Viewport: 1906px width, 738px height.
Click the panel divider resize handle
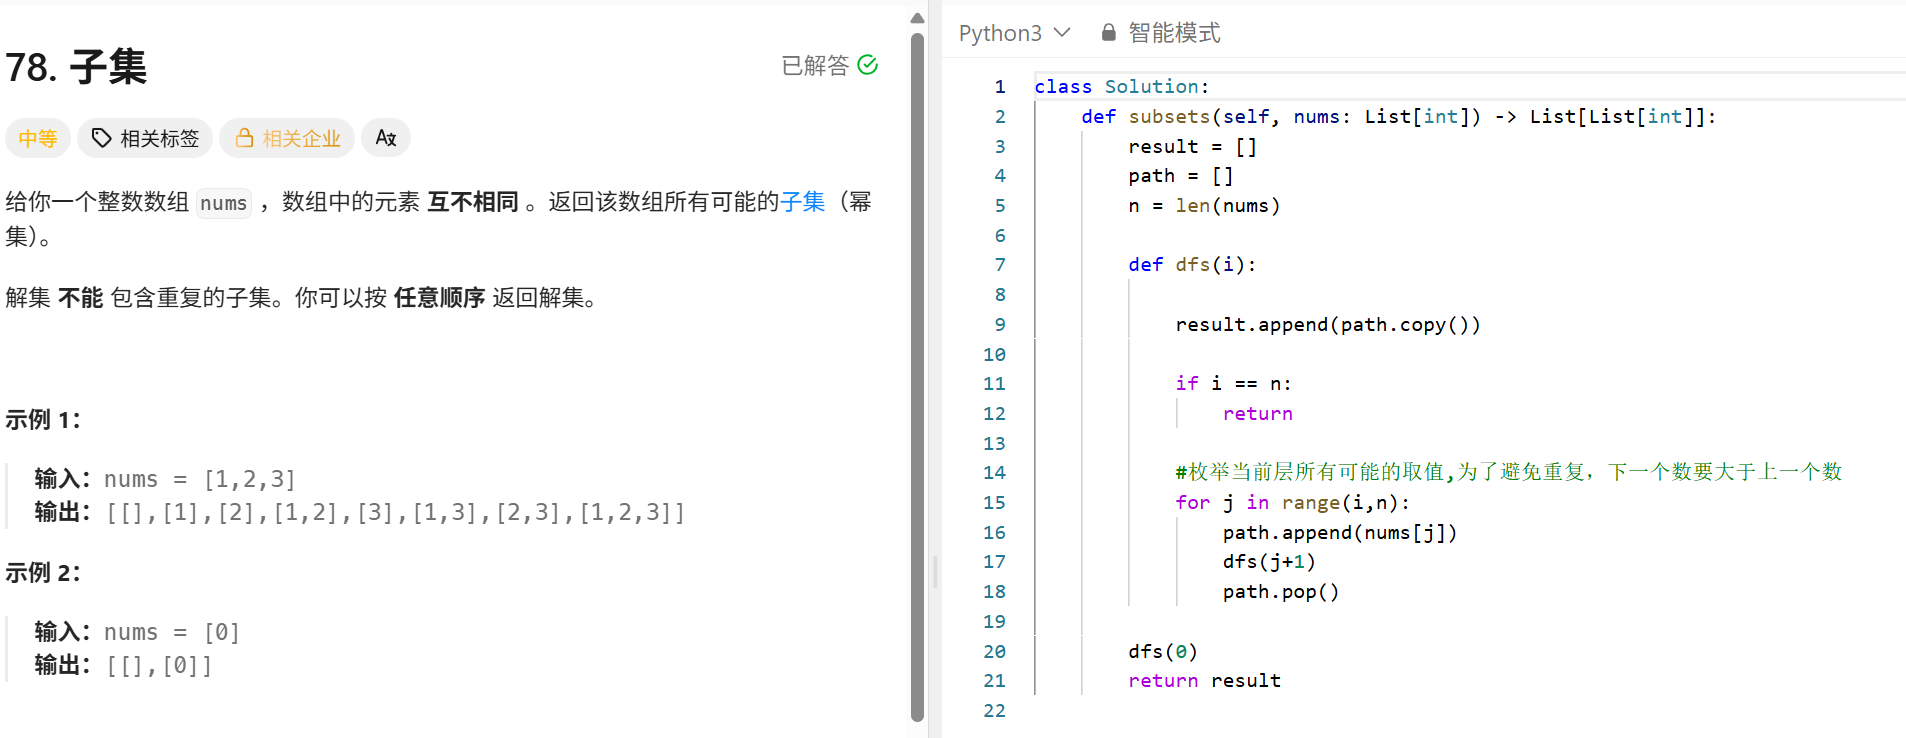[x=935, y=572]
